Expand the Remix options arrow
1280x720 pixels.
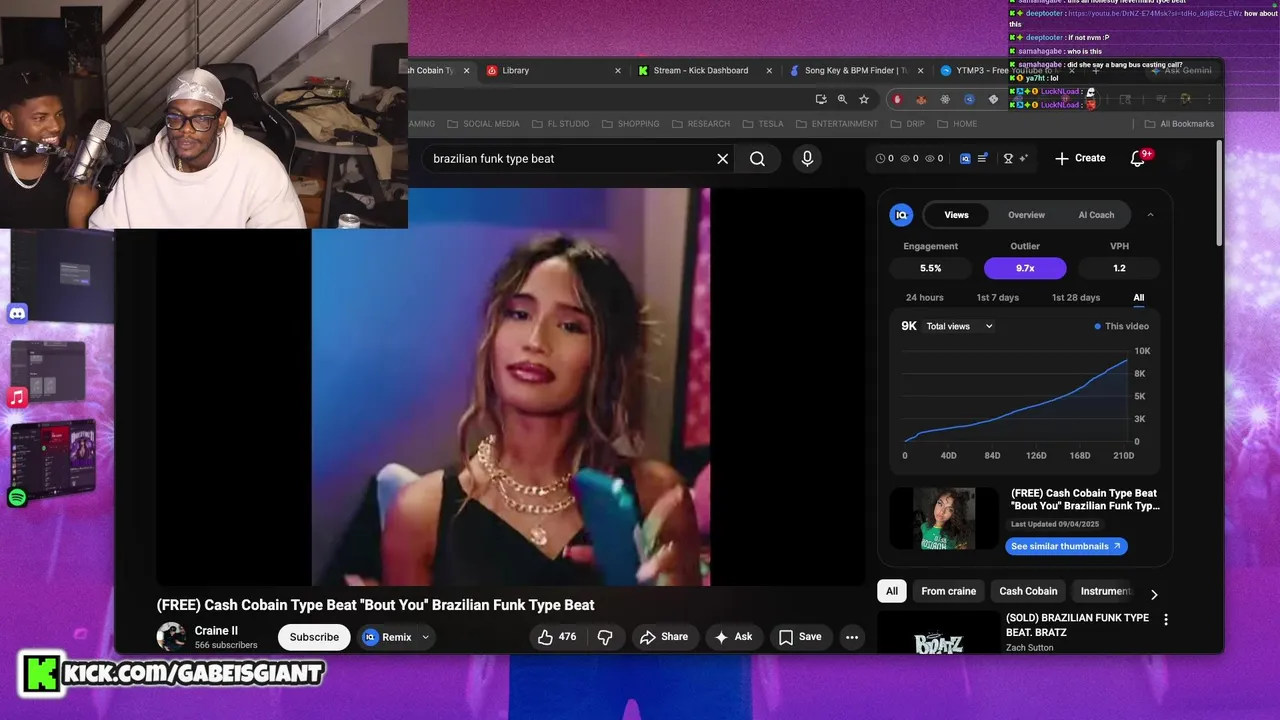(x=426, y=637)
